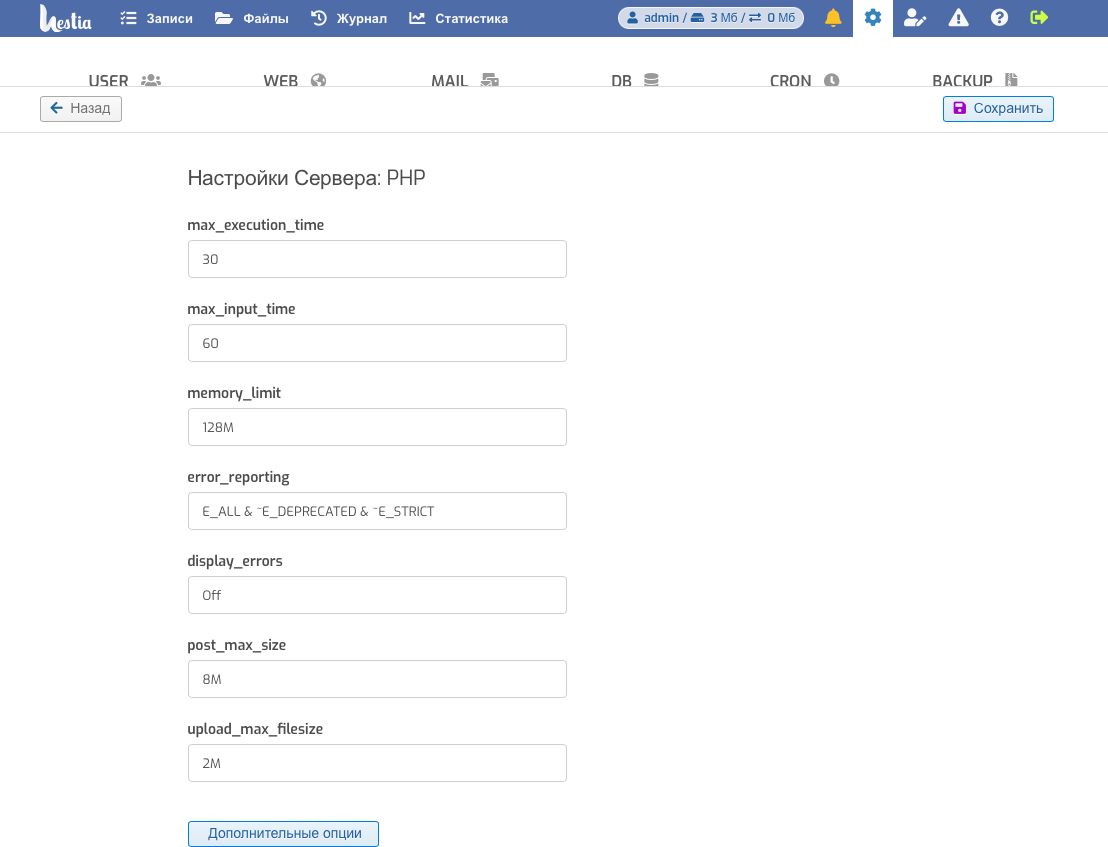Focus the display_errors field
This screenshot has height=847, width=1108.
coord(377,596)
